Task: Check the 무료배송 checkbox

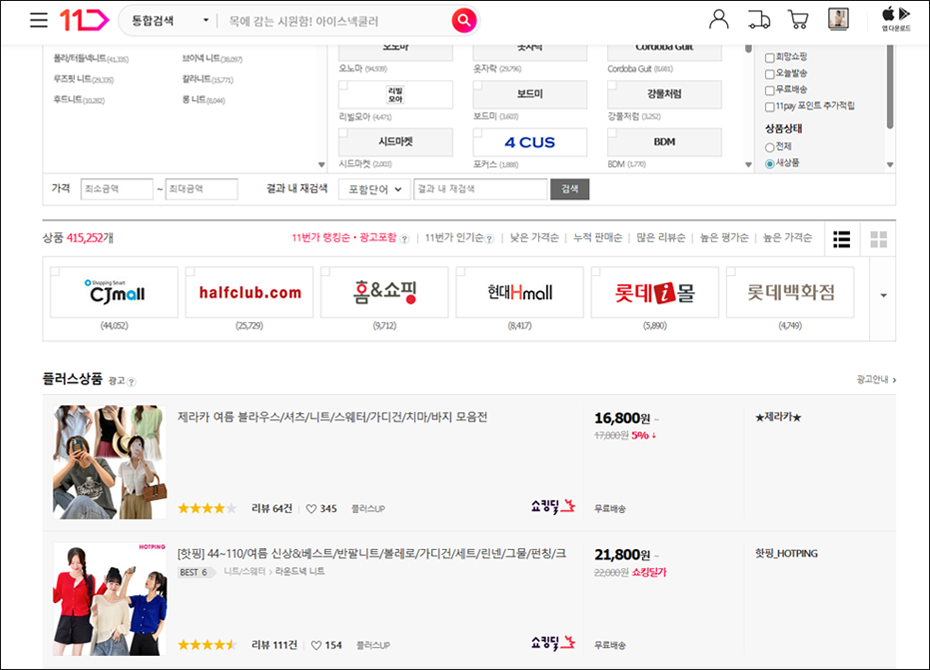Action: pyautogui.click(x=770, y=90)
